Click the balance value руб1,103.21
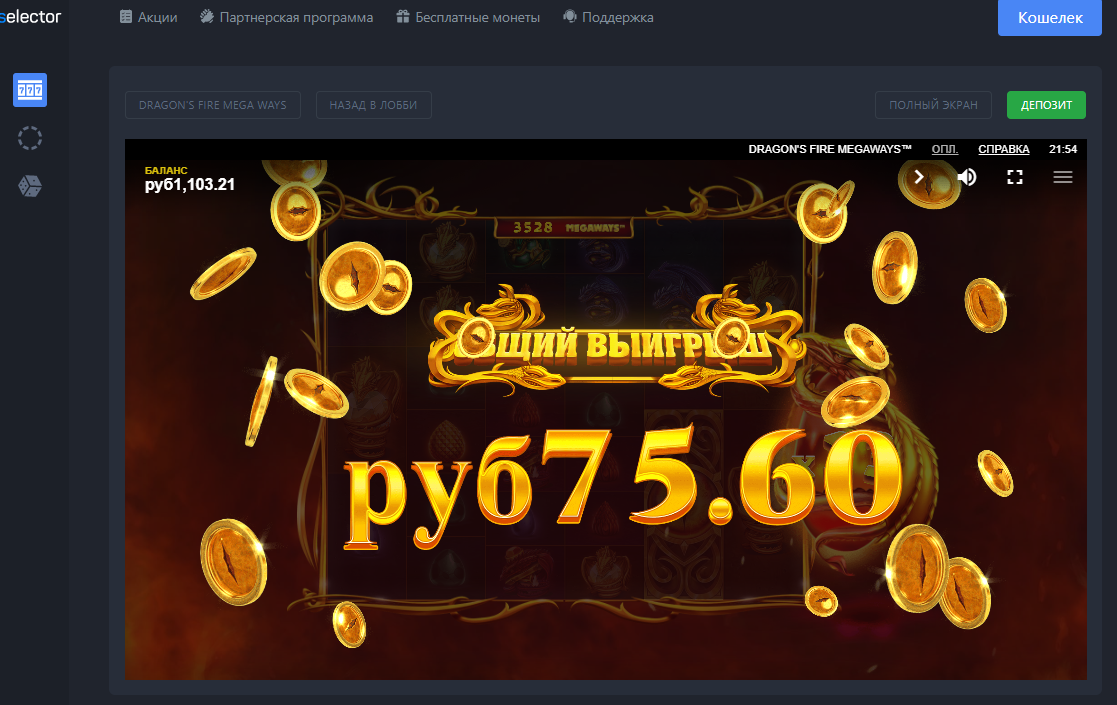 coord(189,184)
